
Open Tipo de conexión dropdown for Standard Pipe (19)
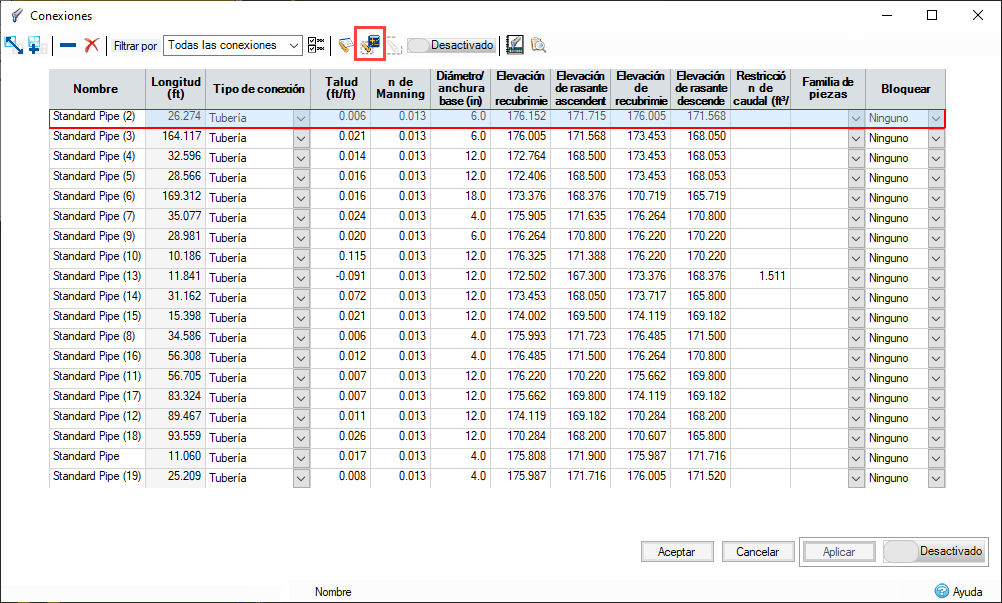[x=301, y=478]
